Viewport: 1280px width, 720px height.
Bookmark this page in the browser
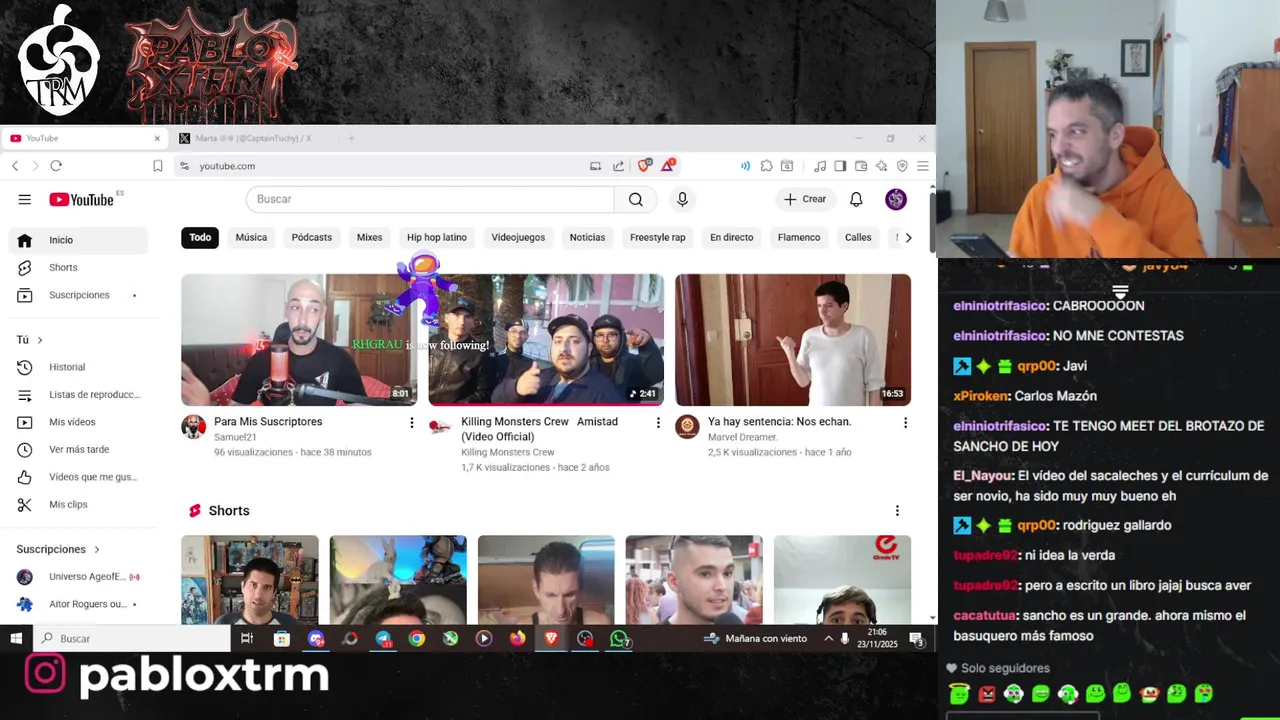pyautogui.click(x=157, y=166)
